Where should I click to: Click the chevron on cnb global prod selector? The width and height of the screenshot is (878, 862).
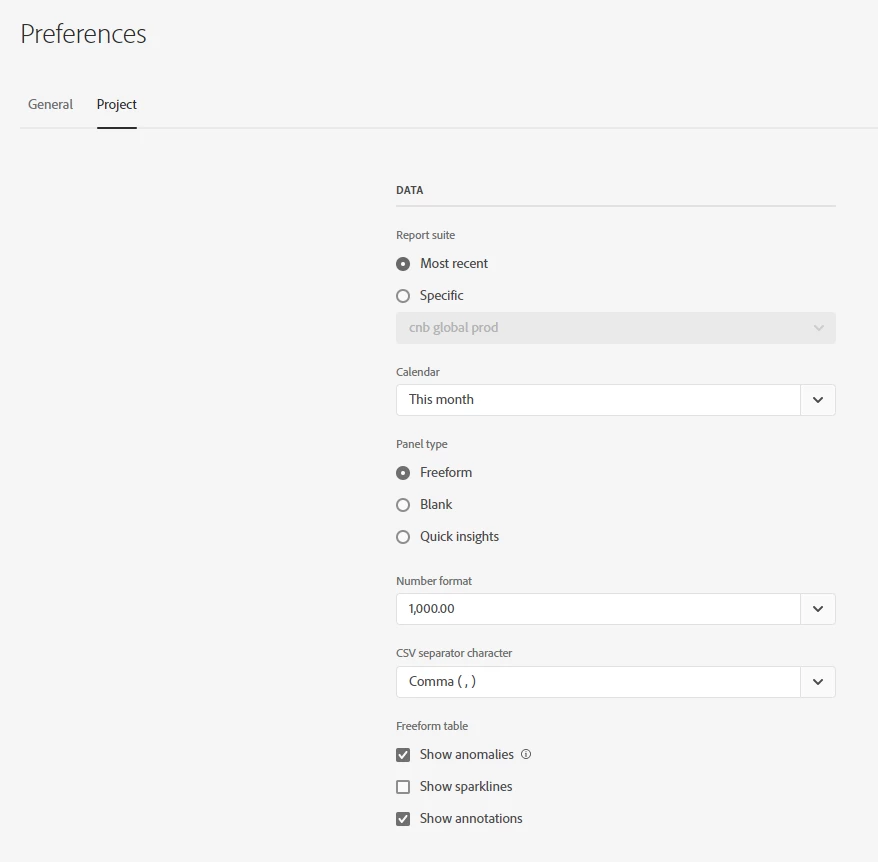pyautogui.click(x=819, y=328)
